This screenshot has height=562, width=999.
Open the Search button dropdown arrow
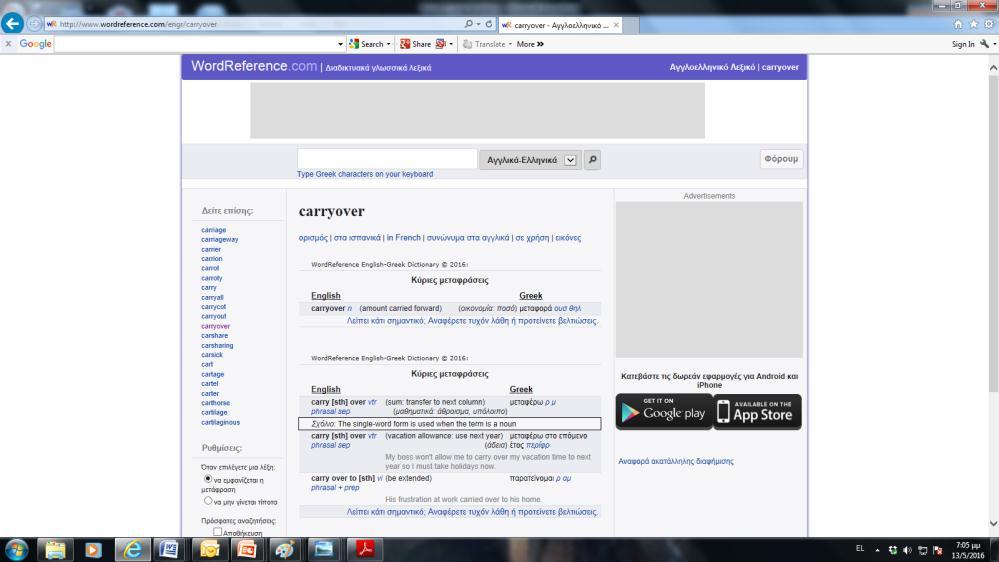[389, 44]
